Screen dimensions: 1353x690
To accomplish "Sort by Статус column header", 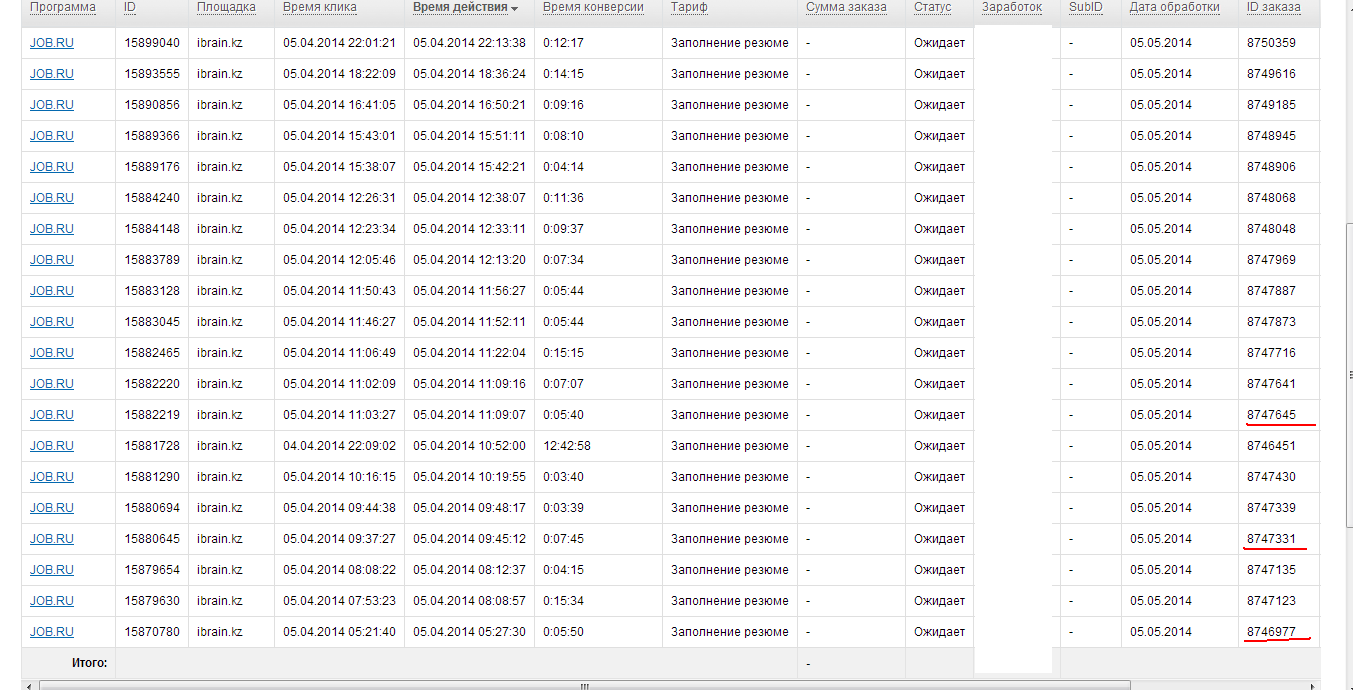I will click(x=933, y=7).
